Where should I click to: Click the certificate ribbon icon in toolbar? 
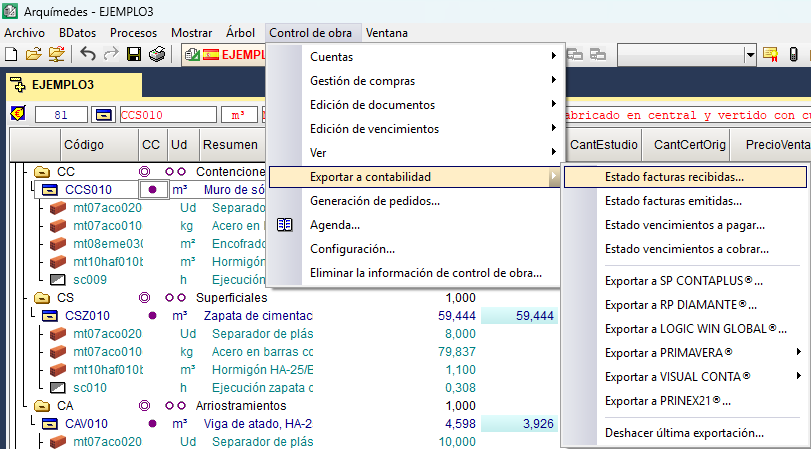tap(770, 54)
